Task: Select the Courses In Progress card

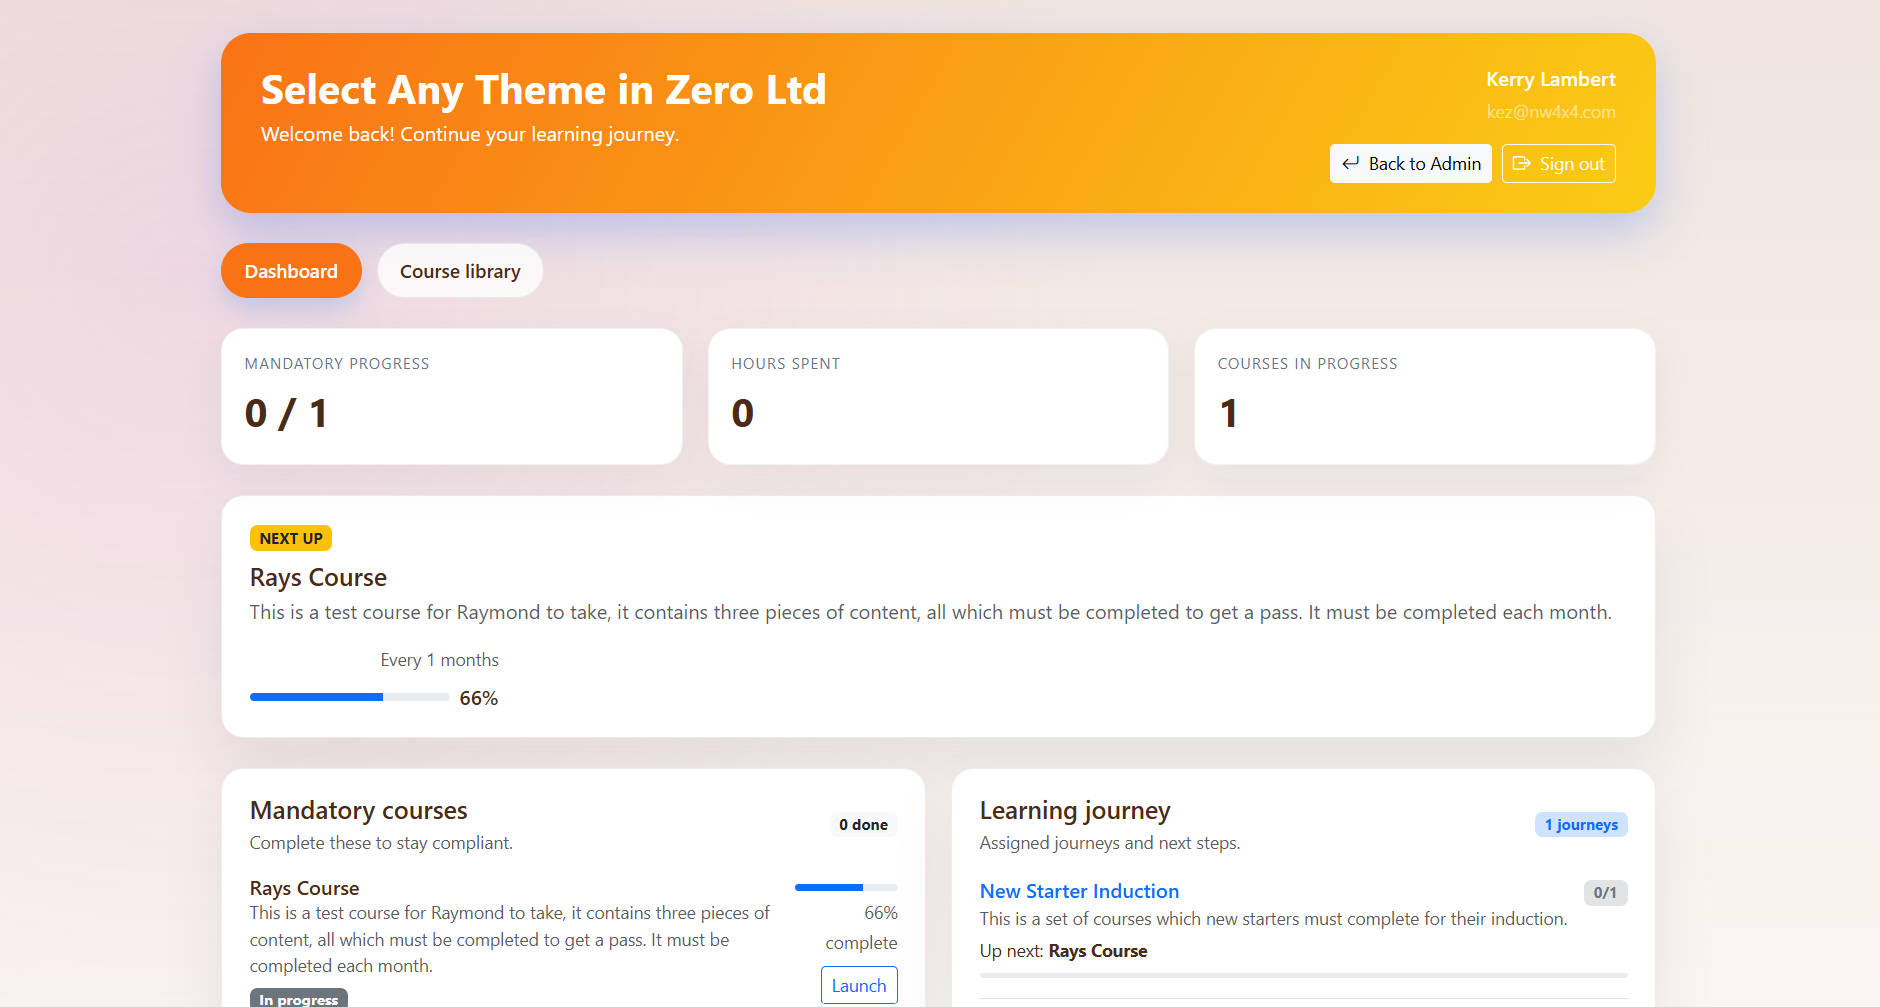Action: 1424,397
